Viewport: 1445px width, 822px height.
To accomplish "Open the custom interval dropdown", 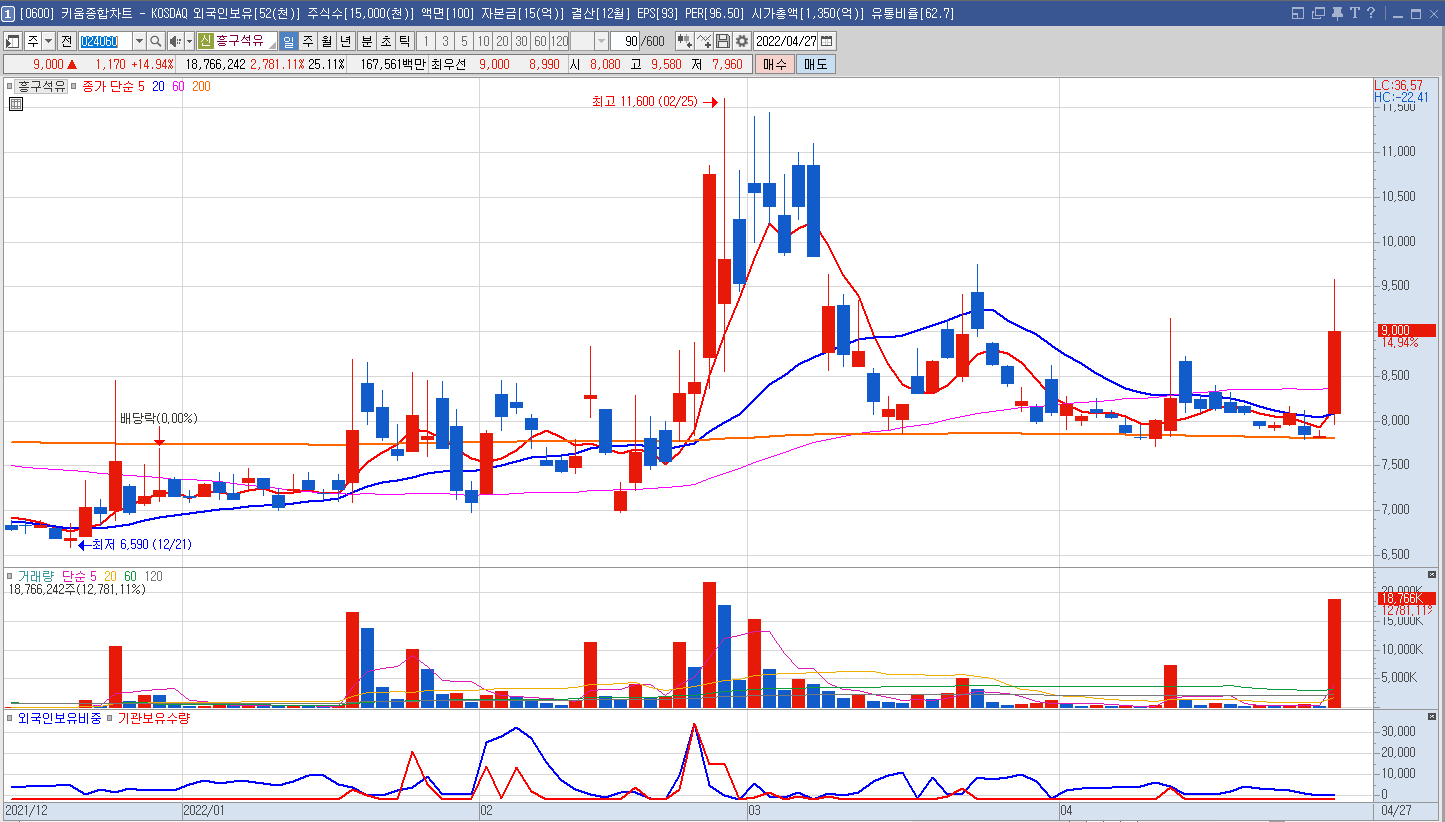I will tap(601, 41).
